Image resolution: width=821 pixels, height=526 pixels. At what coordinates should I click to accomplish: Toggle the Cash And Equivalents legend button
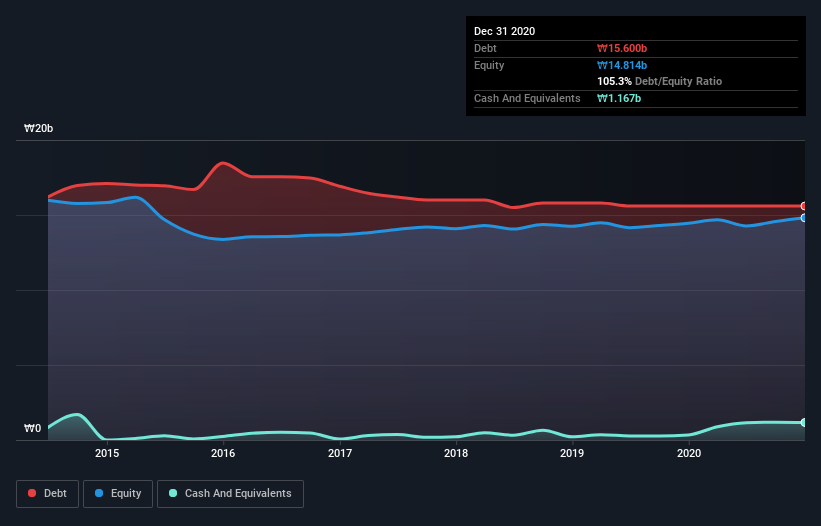230,494
